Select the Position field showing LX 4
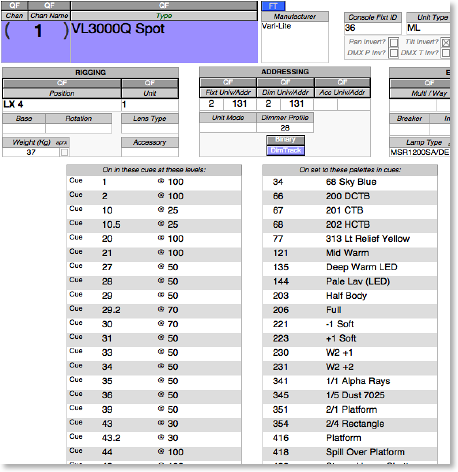 point(62,105)
